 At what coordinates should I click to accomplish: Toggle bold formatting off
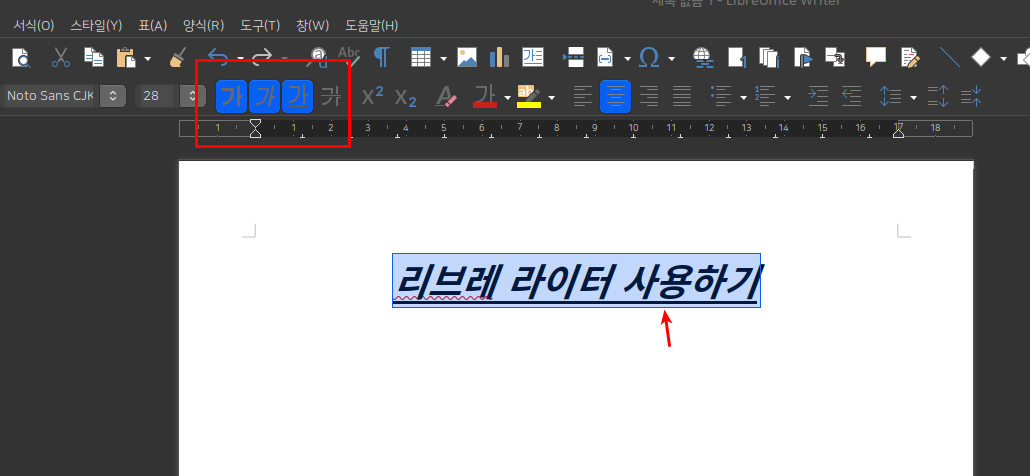coord(231,97)
